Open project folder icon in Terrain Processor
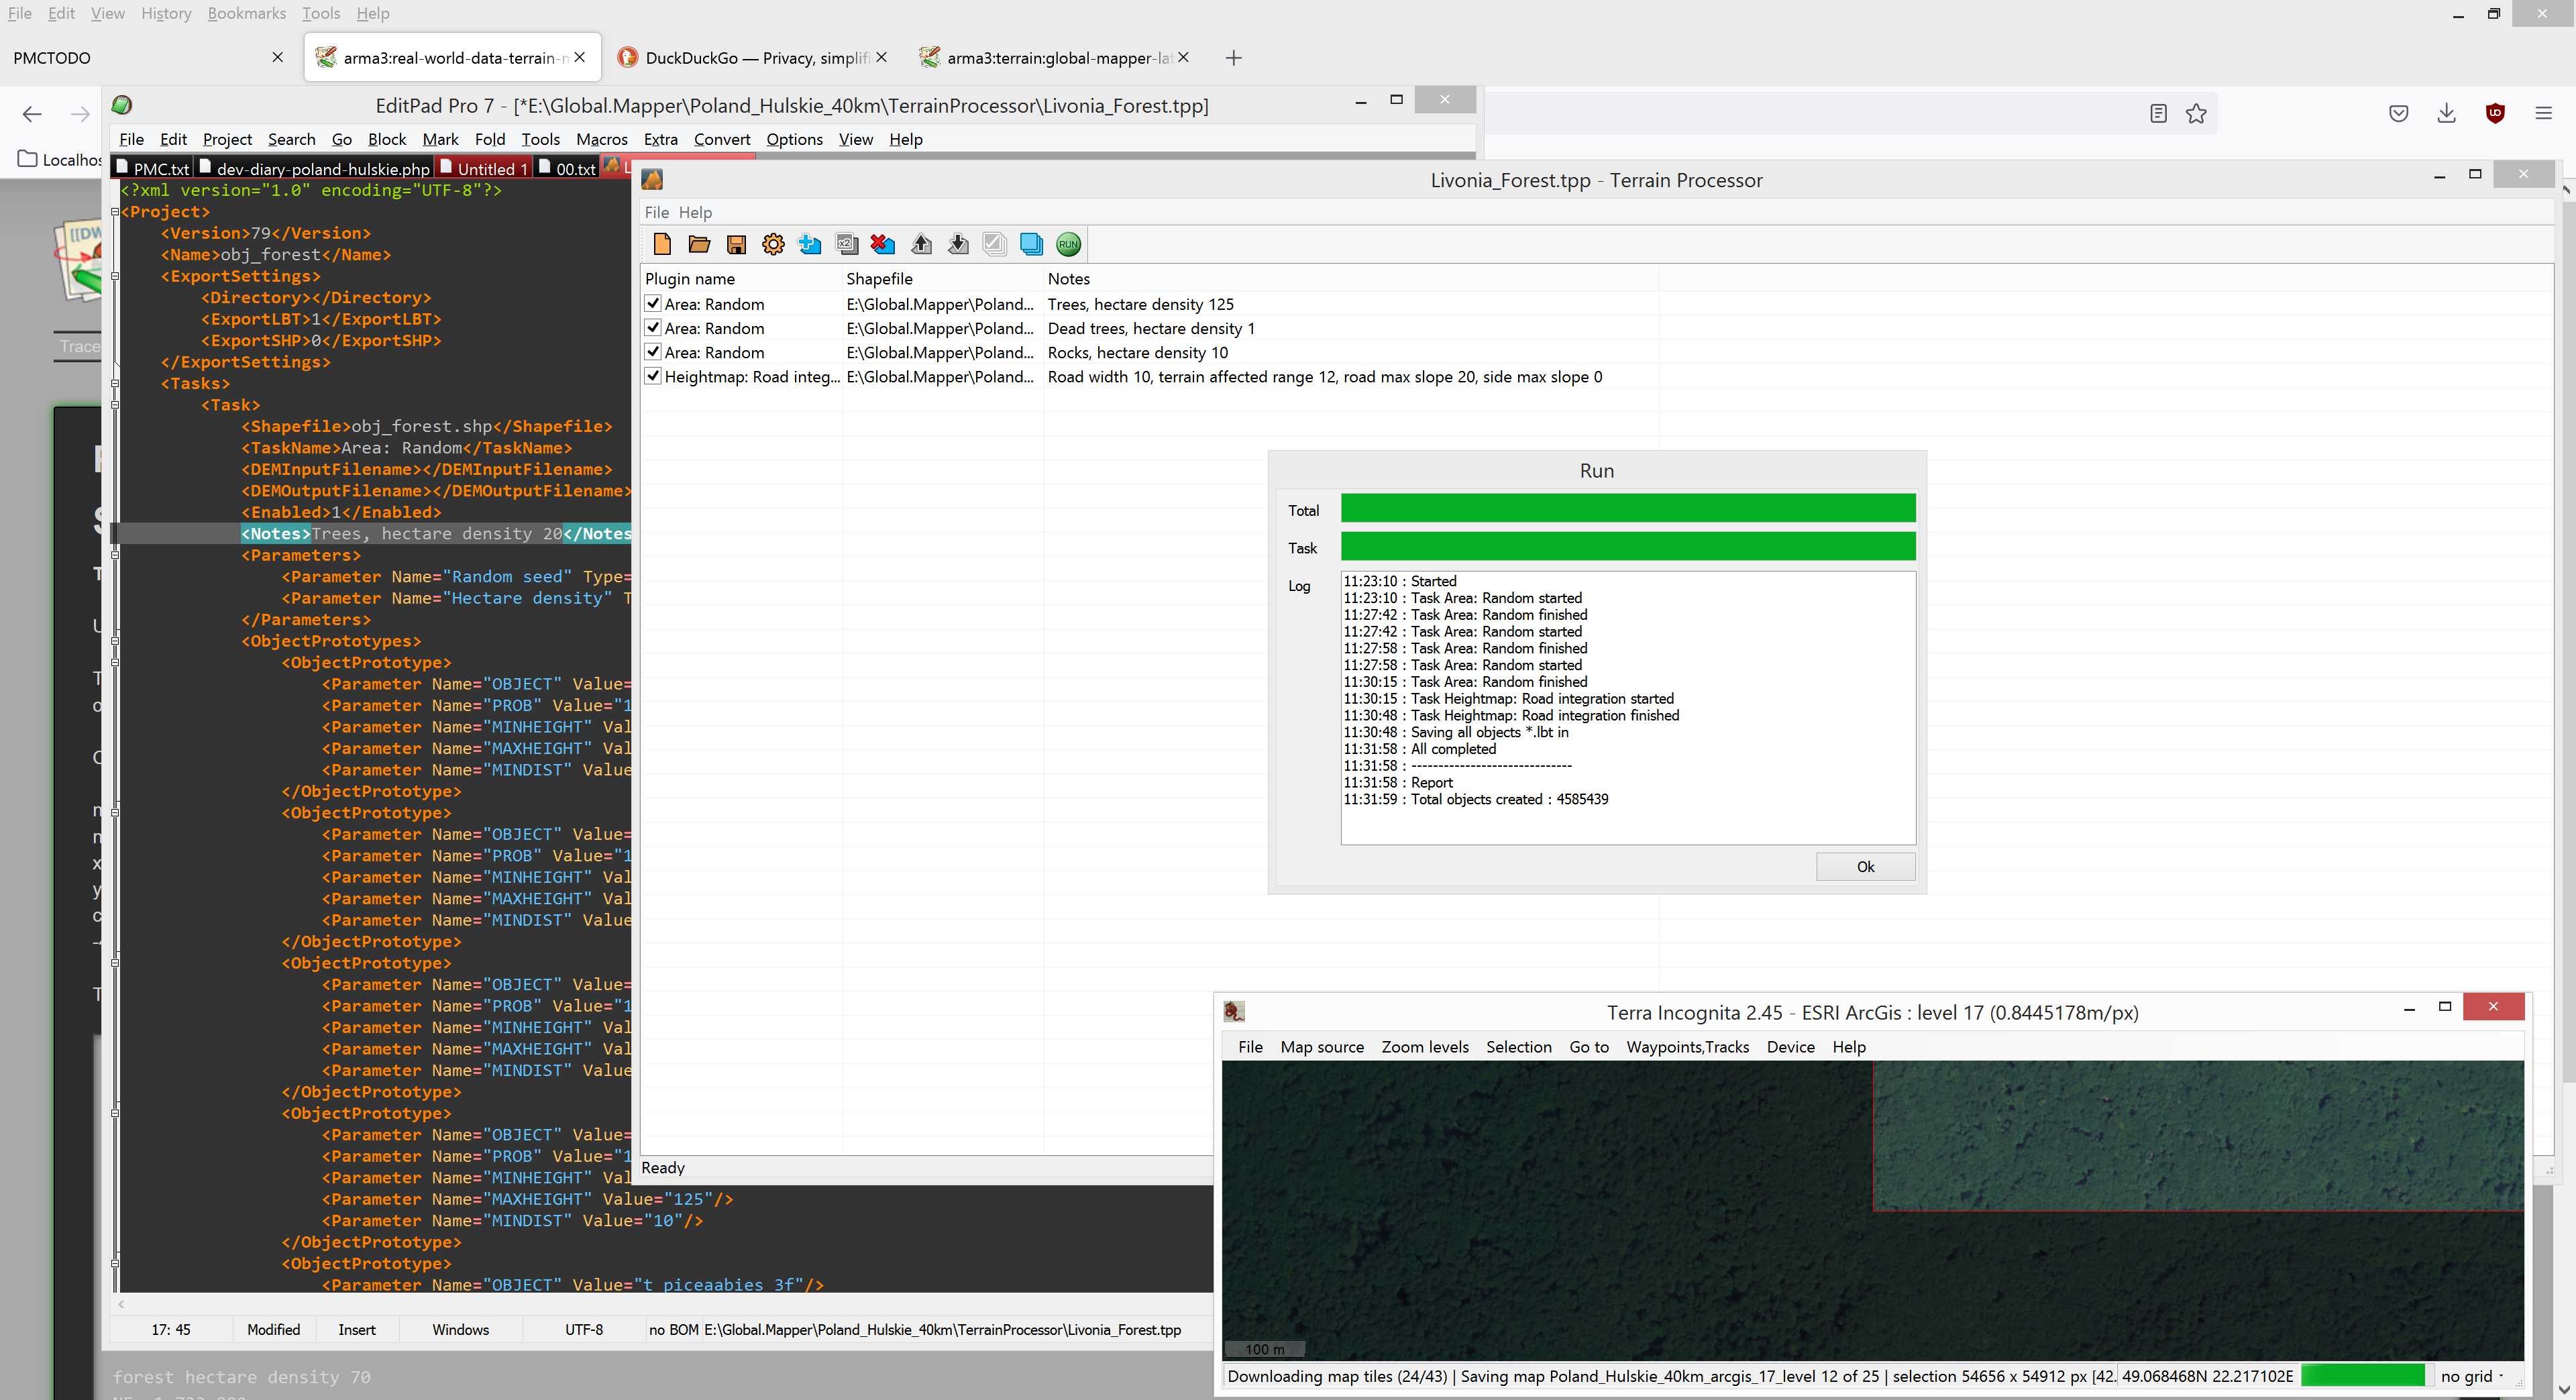Screen dimensions: 2576x1400 [699, 244]
